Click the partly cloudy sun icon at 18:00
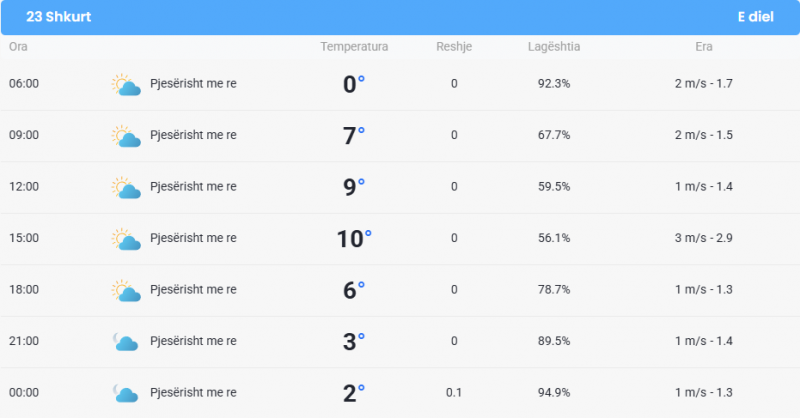The image size is (800, 418). tap(126, 290)
